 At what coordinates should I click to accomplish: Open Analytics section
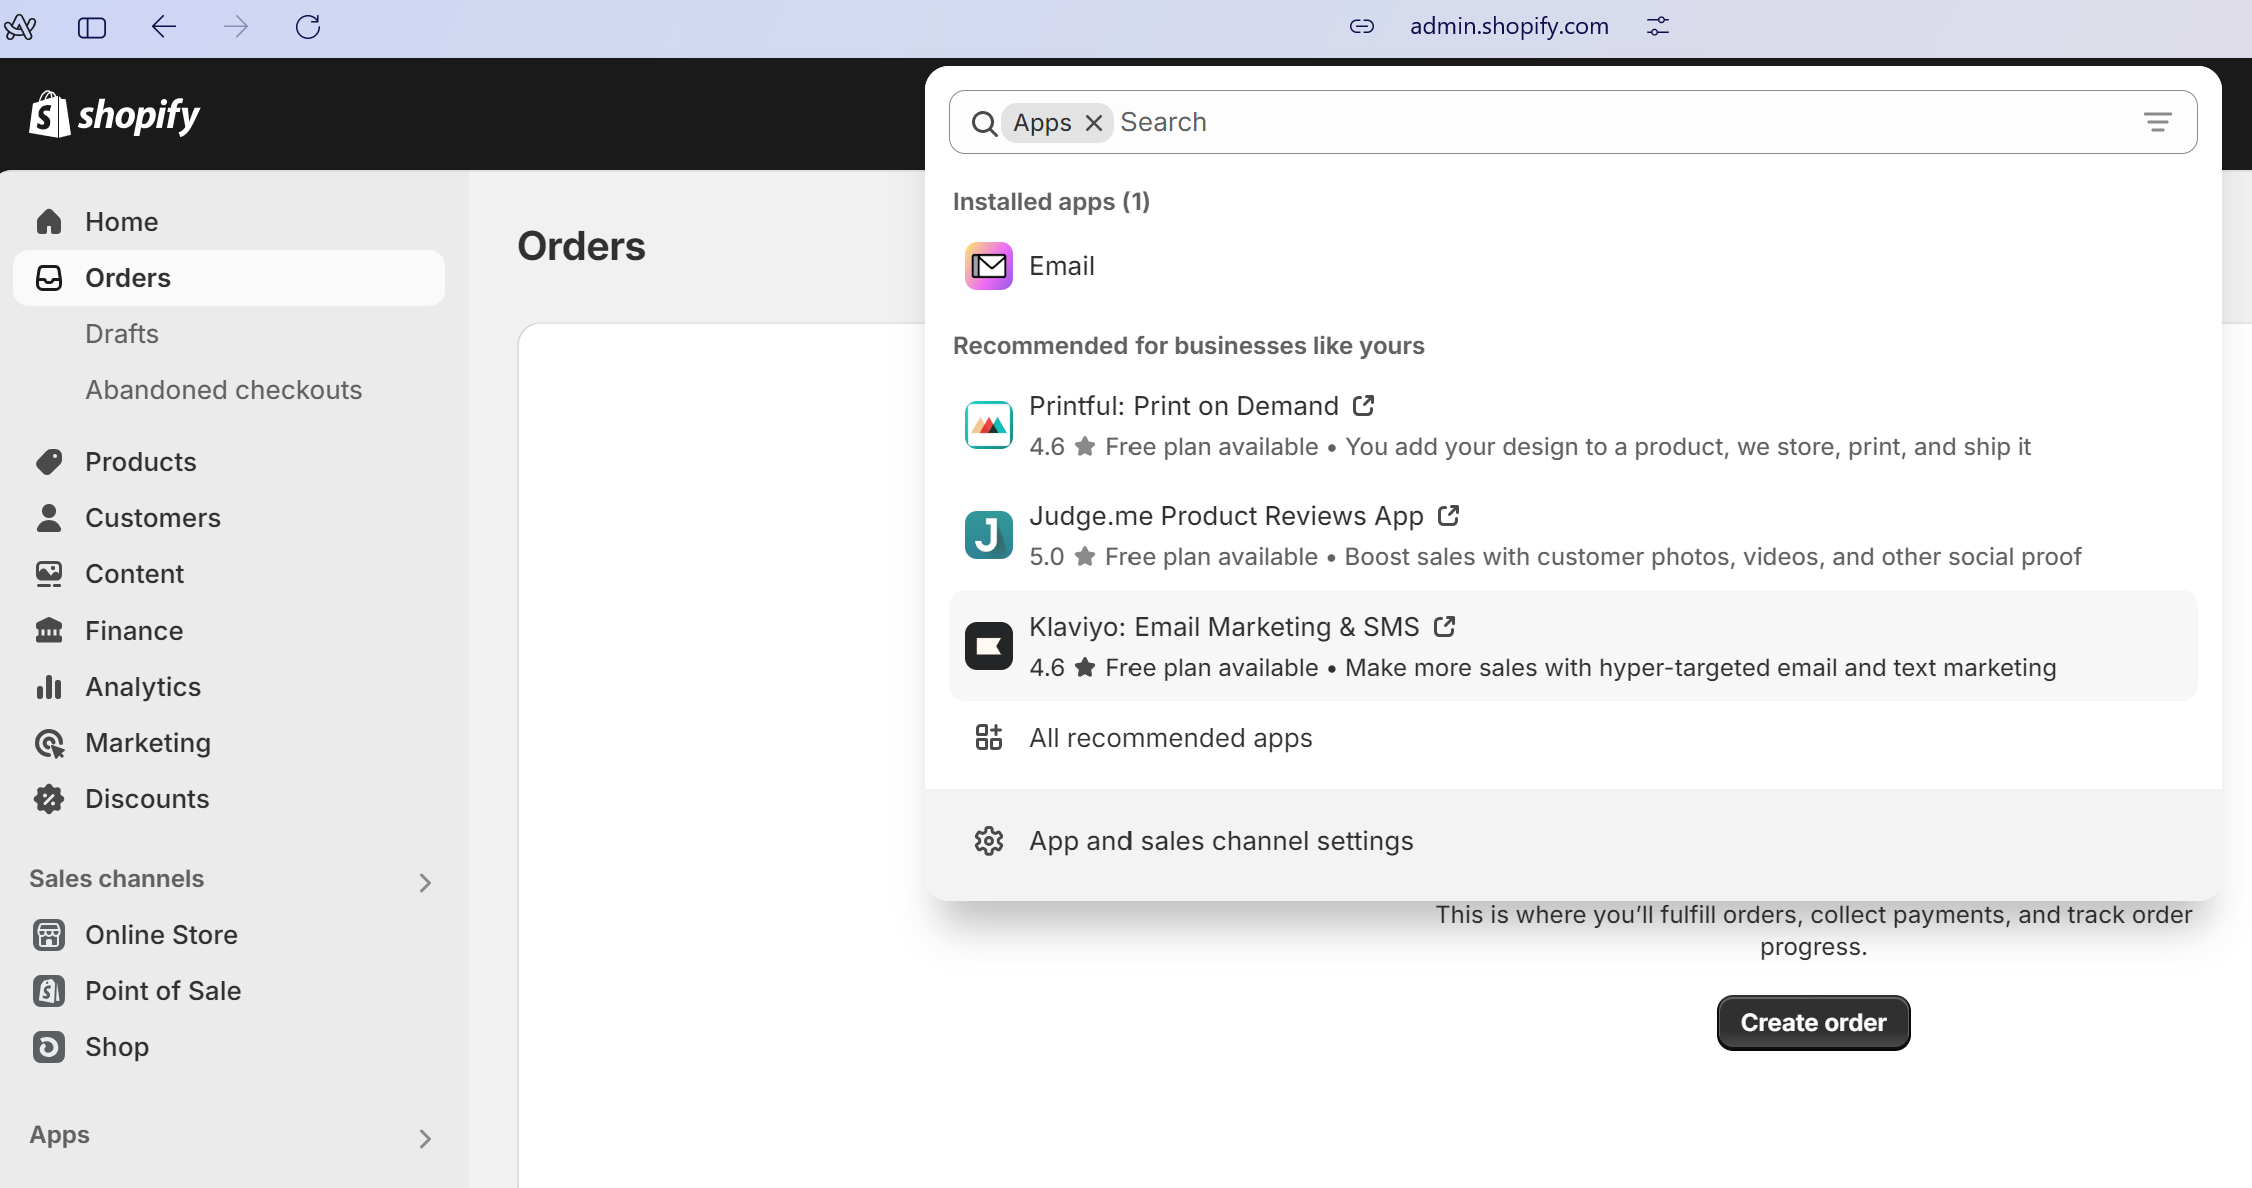click(x=229, y=687)
